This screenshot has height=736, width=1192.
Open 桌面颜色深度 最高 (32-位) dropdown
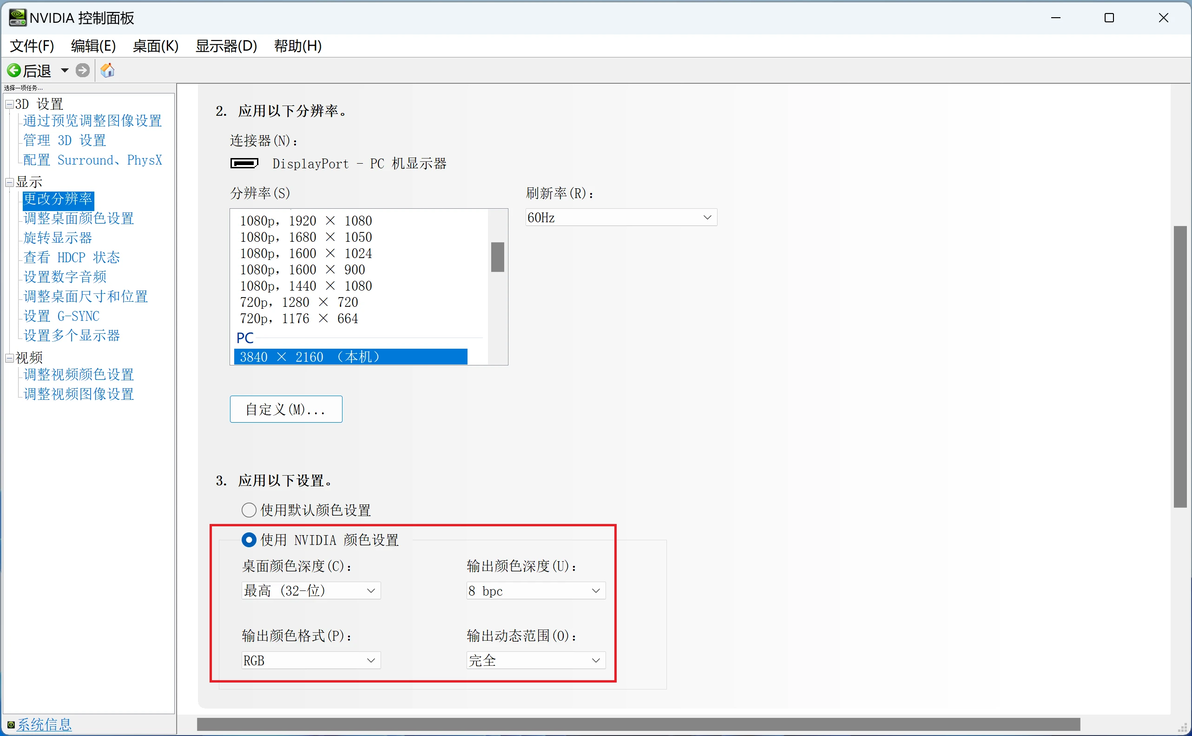[x=310, y=591]
